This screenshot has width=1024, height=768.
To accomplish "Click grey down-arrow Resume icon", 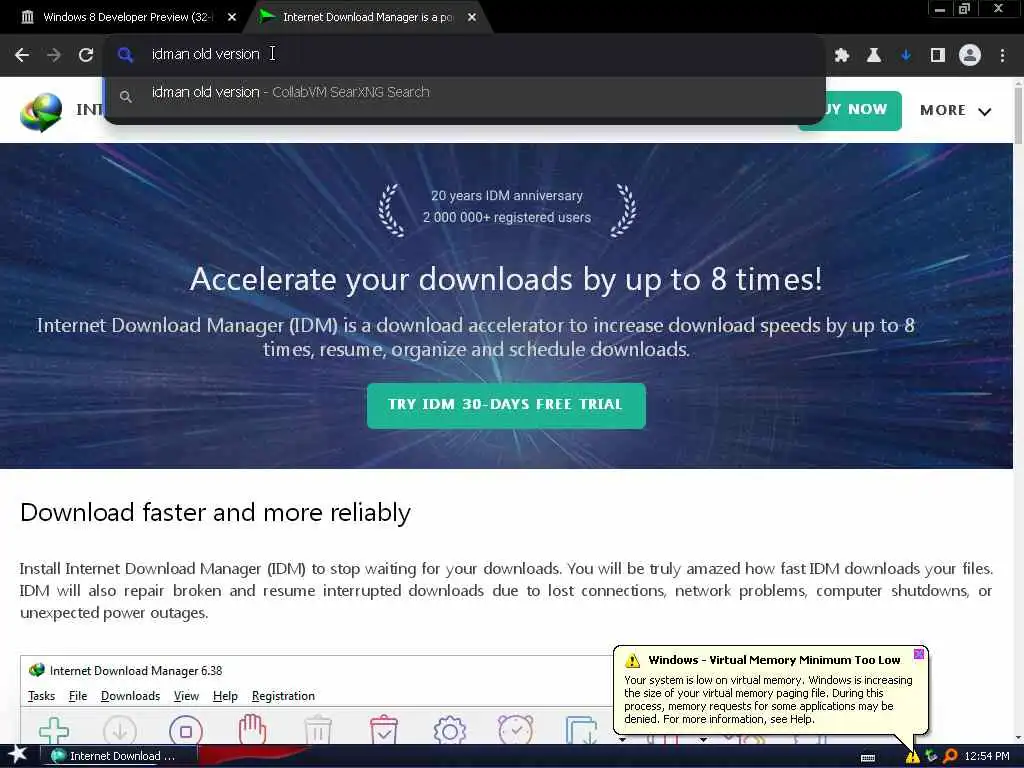I will coord(120,730).
